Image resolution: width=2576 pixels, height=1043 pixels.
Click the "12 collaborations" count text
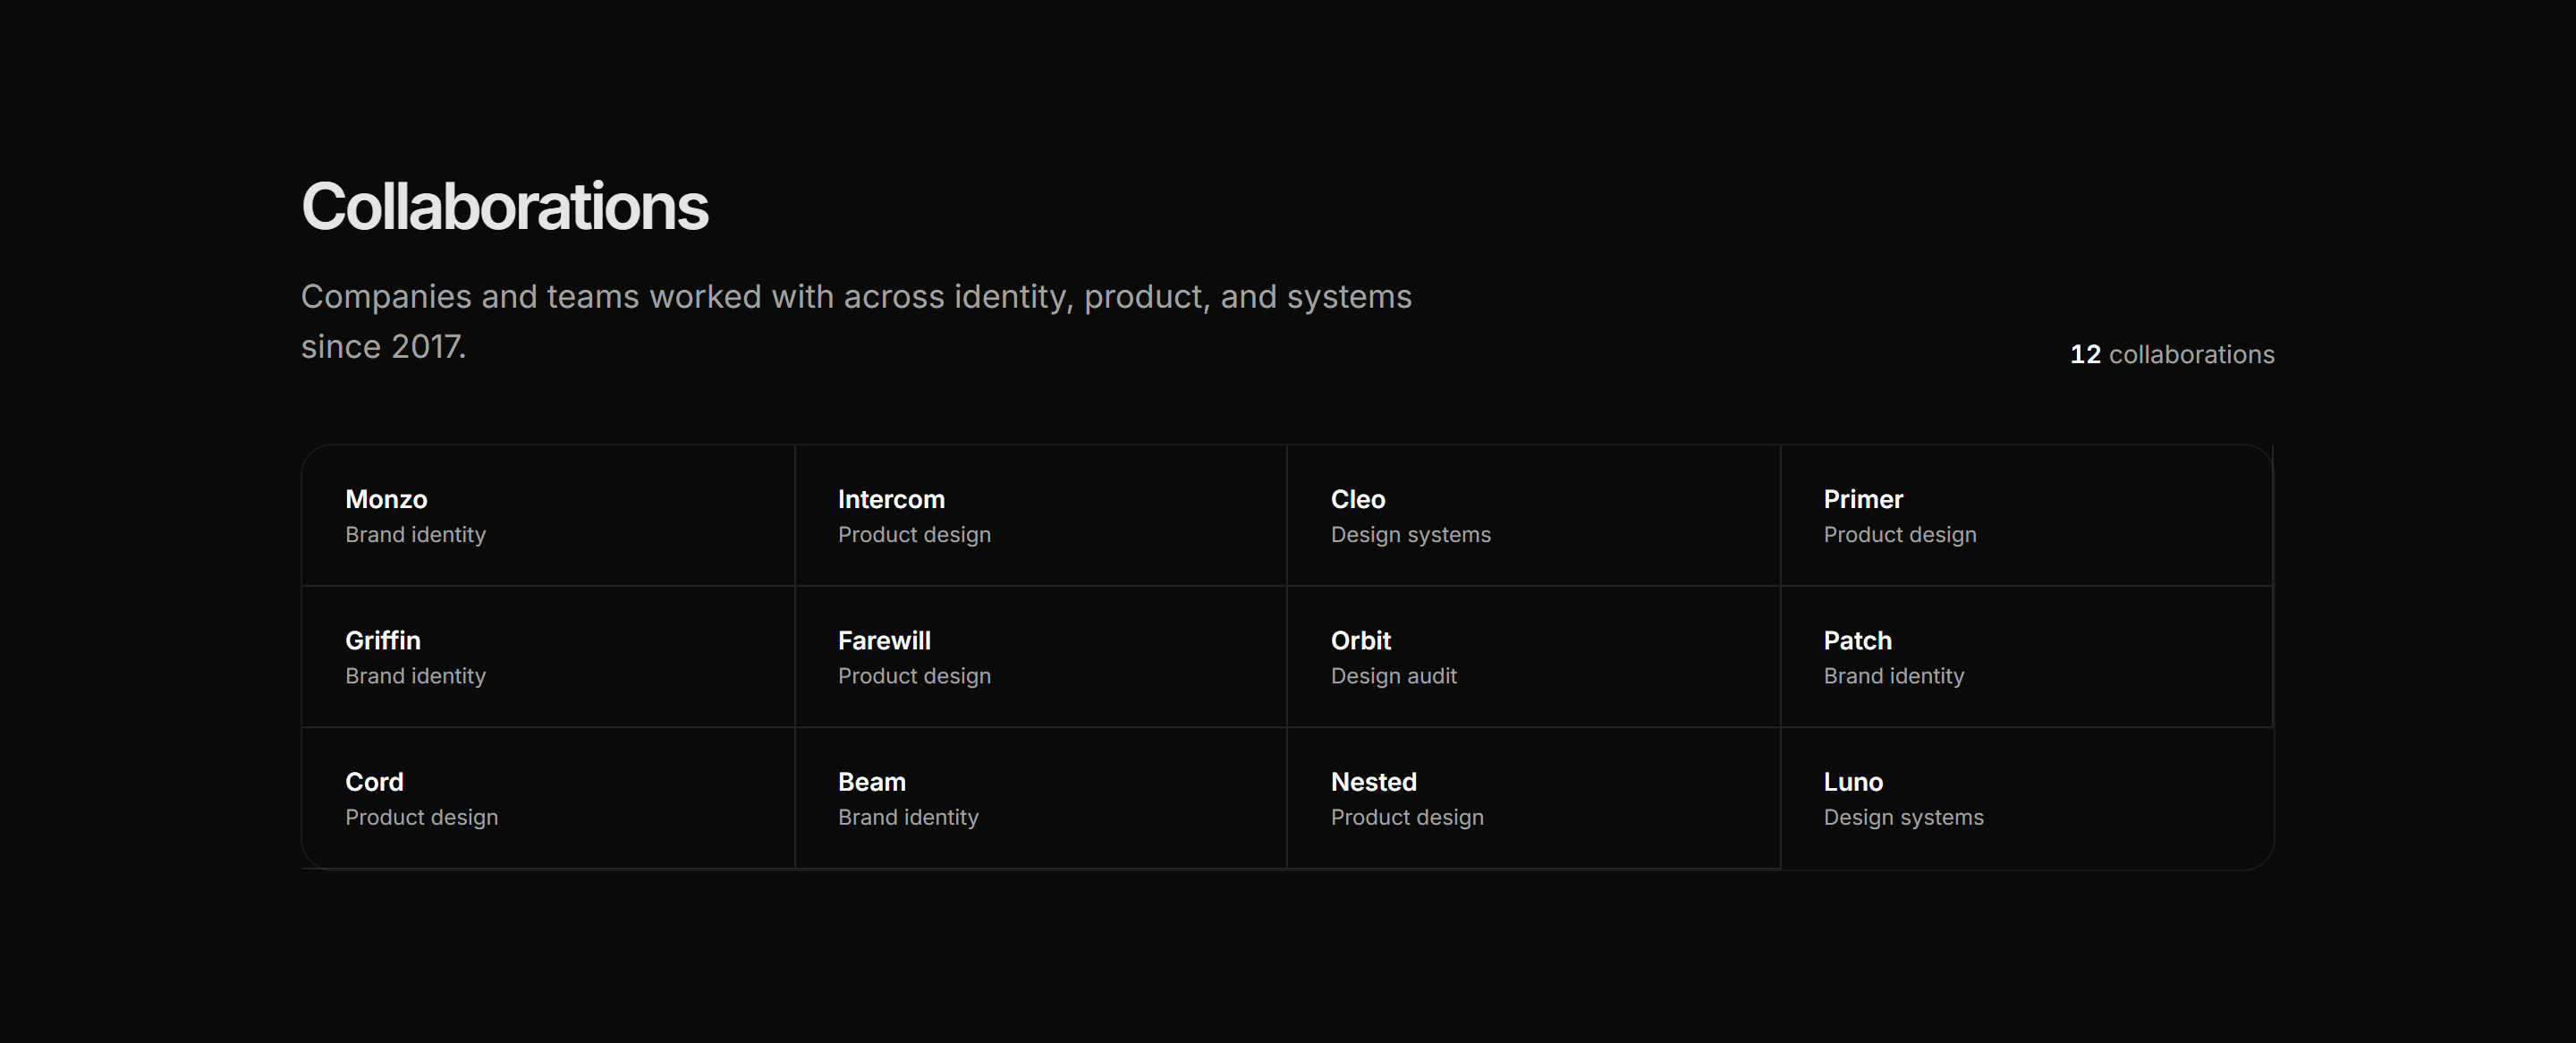coord(2172,354)
